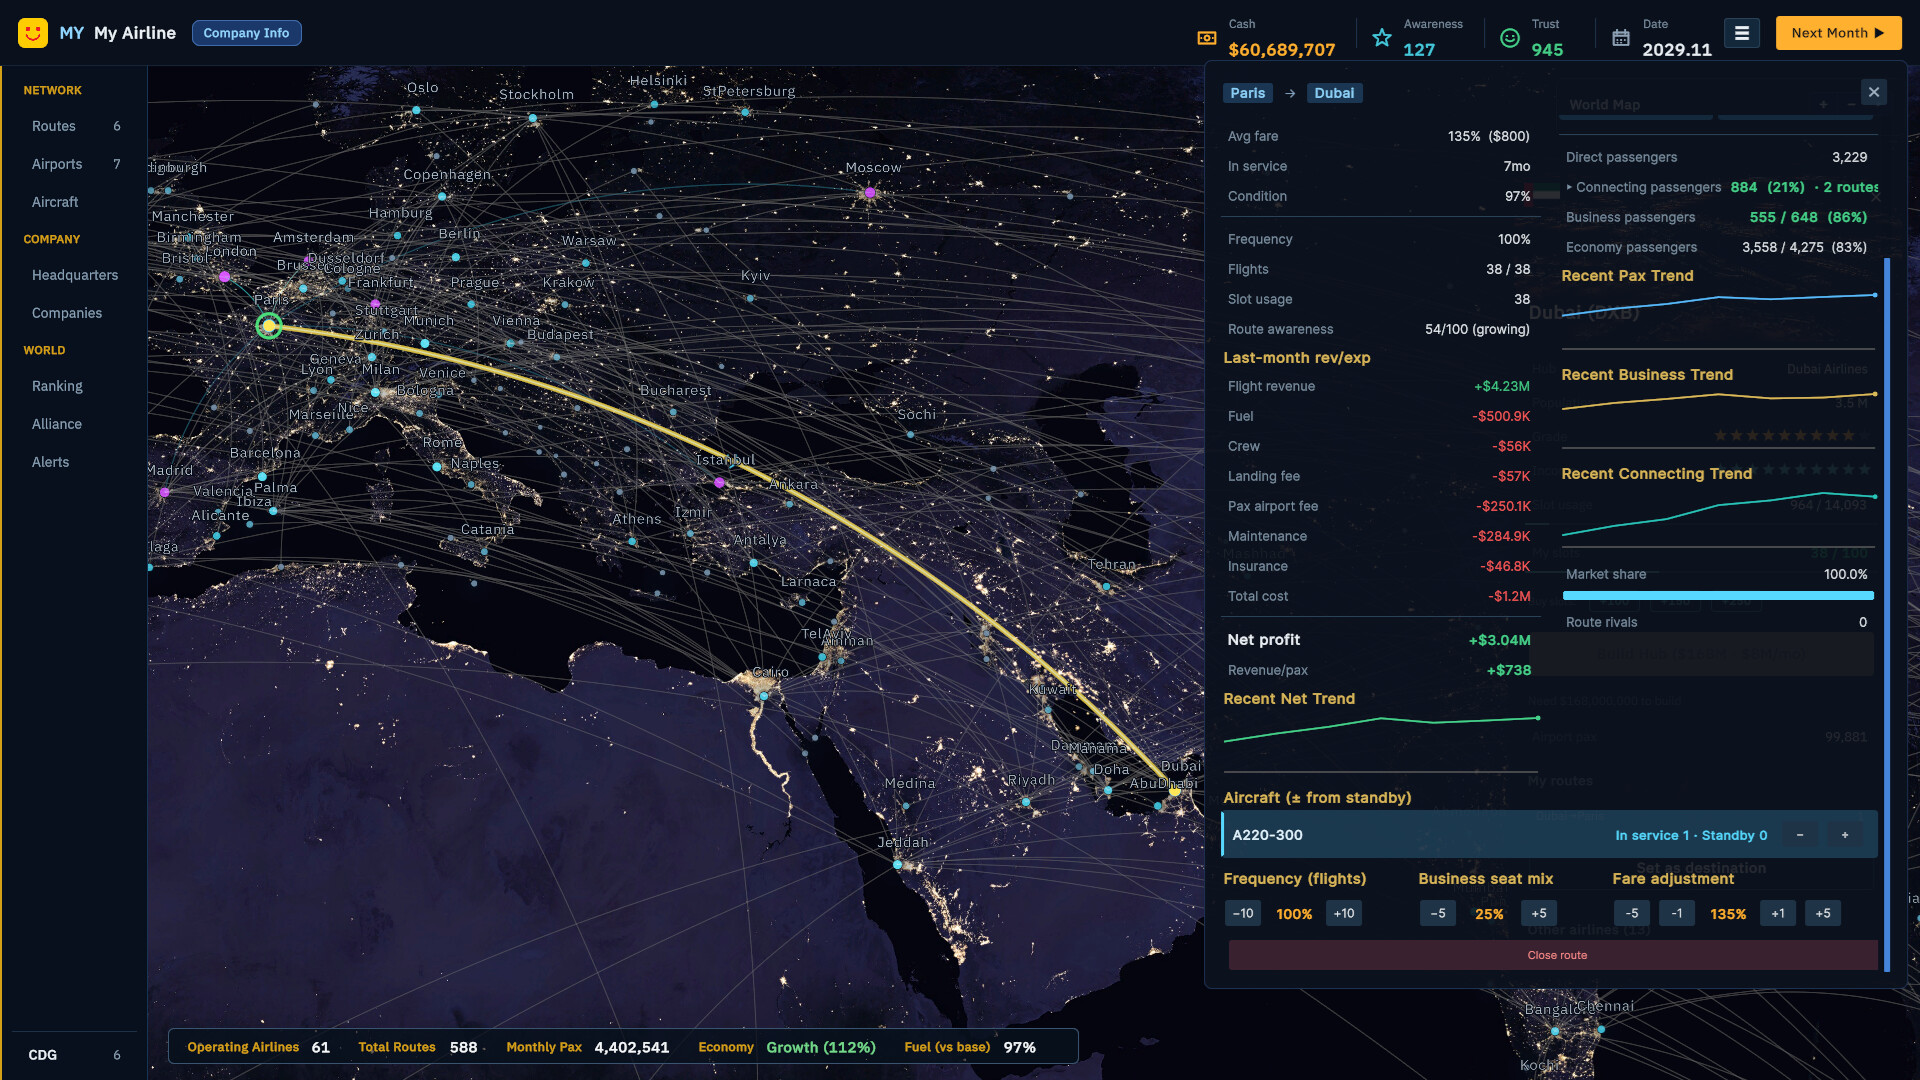Lower fare adjustment by 1
The image size is (1920, 1080).
(1677, 913)
